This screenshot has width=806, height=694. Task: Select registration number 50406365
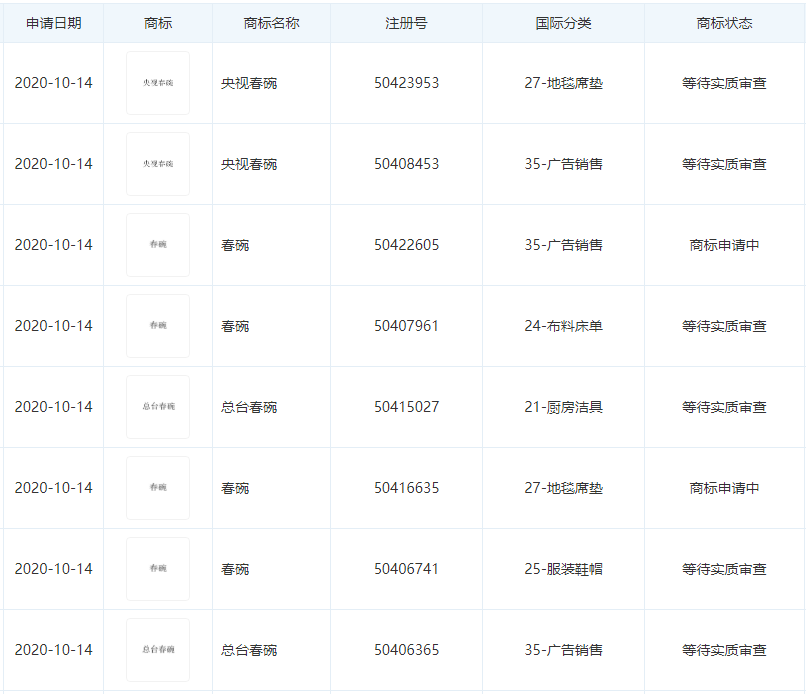click(x=407, y=650)
